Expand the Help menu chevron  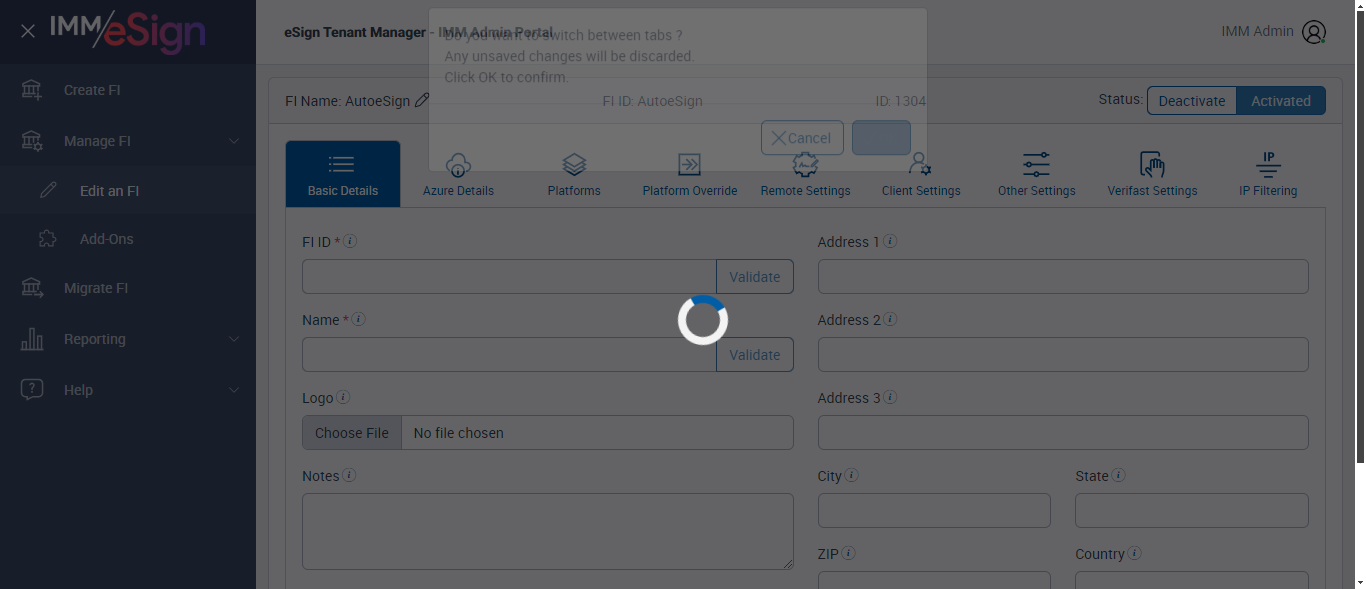click(x=234, y=390)
